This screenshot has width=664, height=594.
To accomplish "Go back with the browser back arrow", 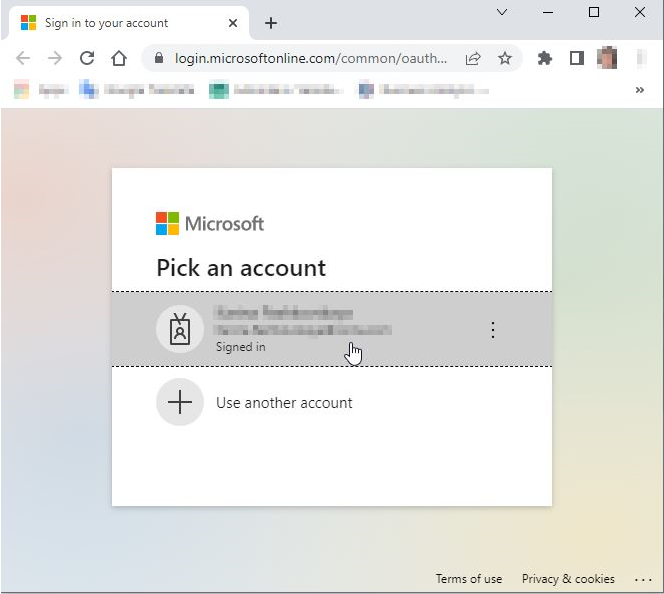I will (x=23, y=58).
